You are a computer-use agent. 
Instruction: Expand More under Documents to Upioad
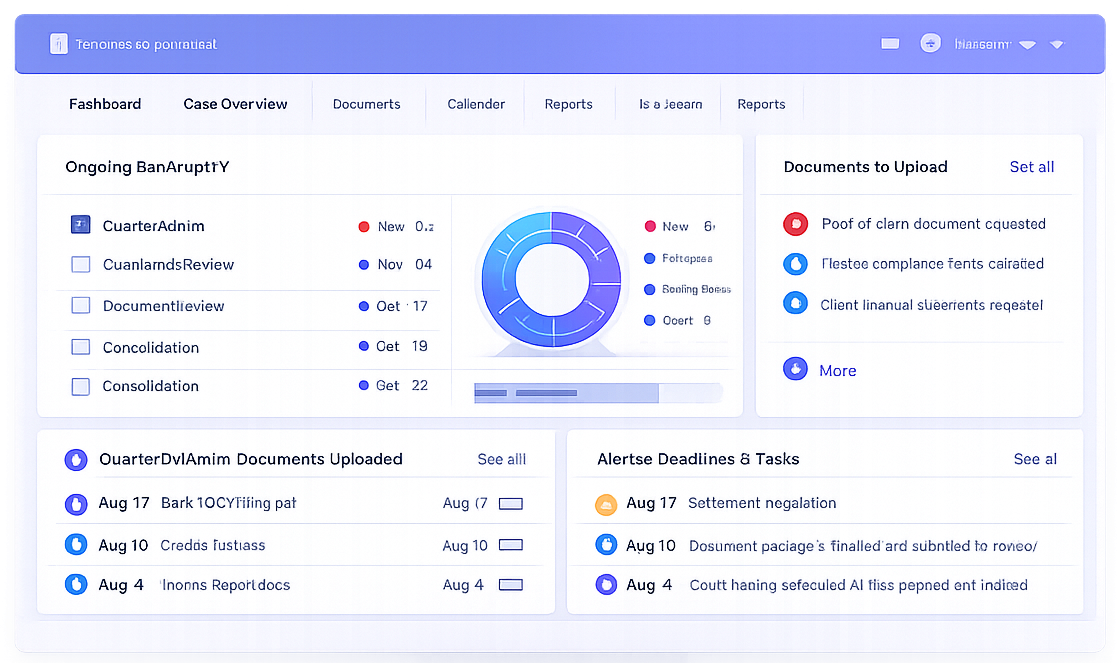pyautogui.click(x=837, y=370)
